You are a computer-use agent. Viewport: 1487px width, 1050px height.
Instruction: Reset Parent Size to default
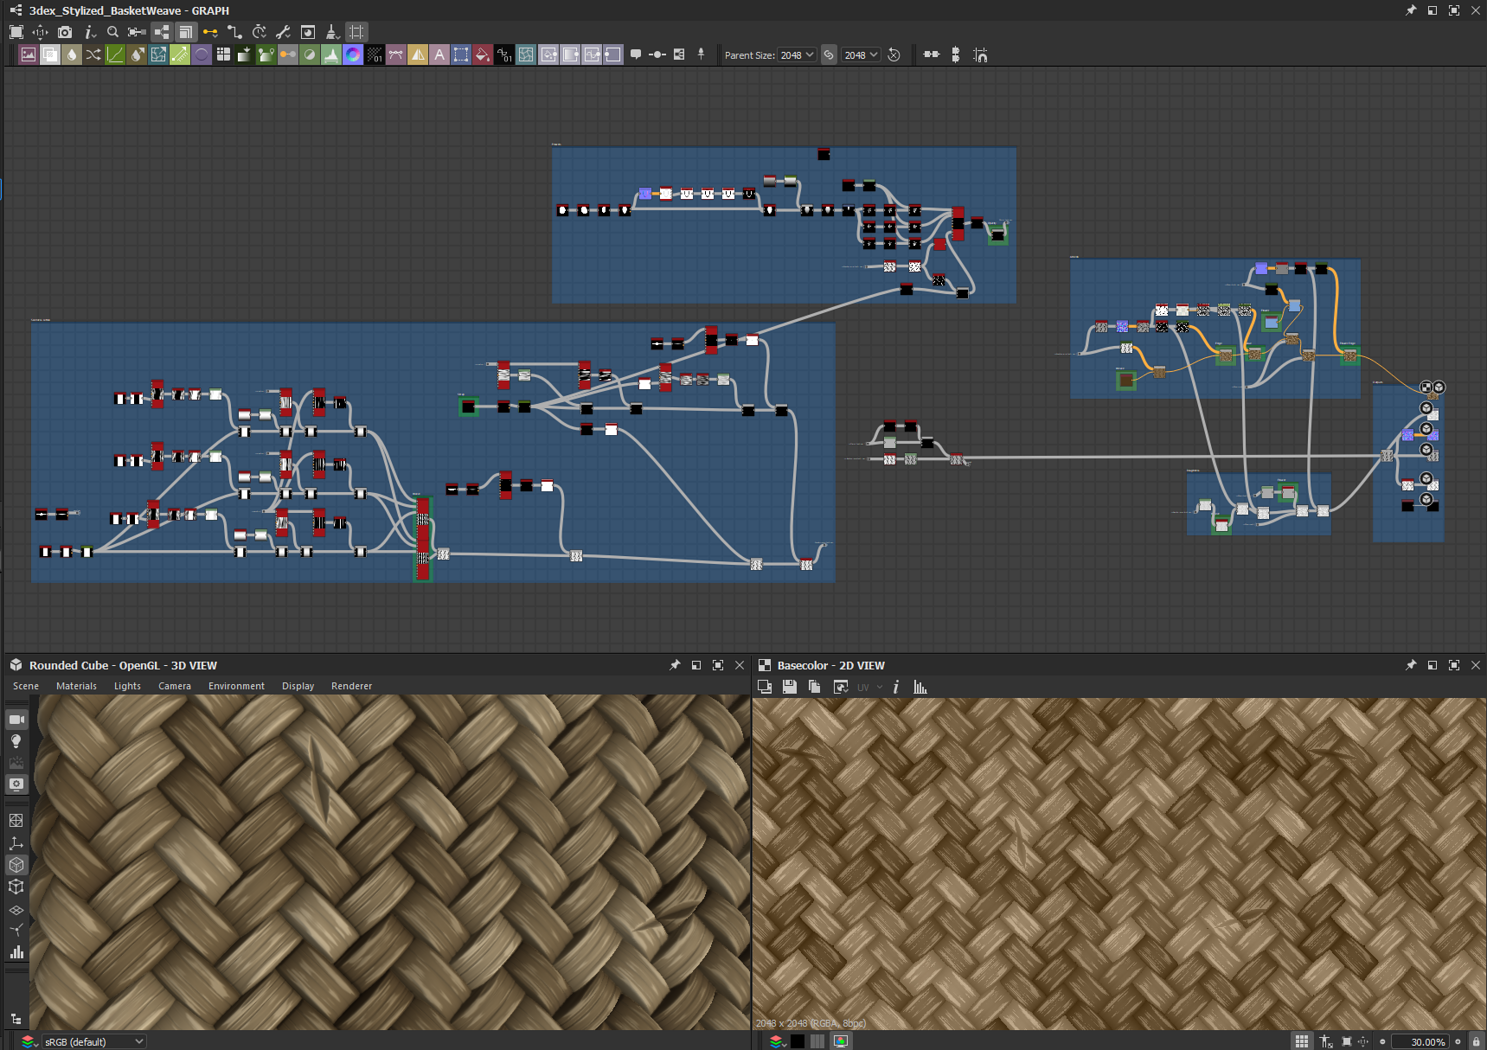pyautogui.click(x=894, y=55)
